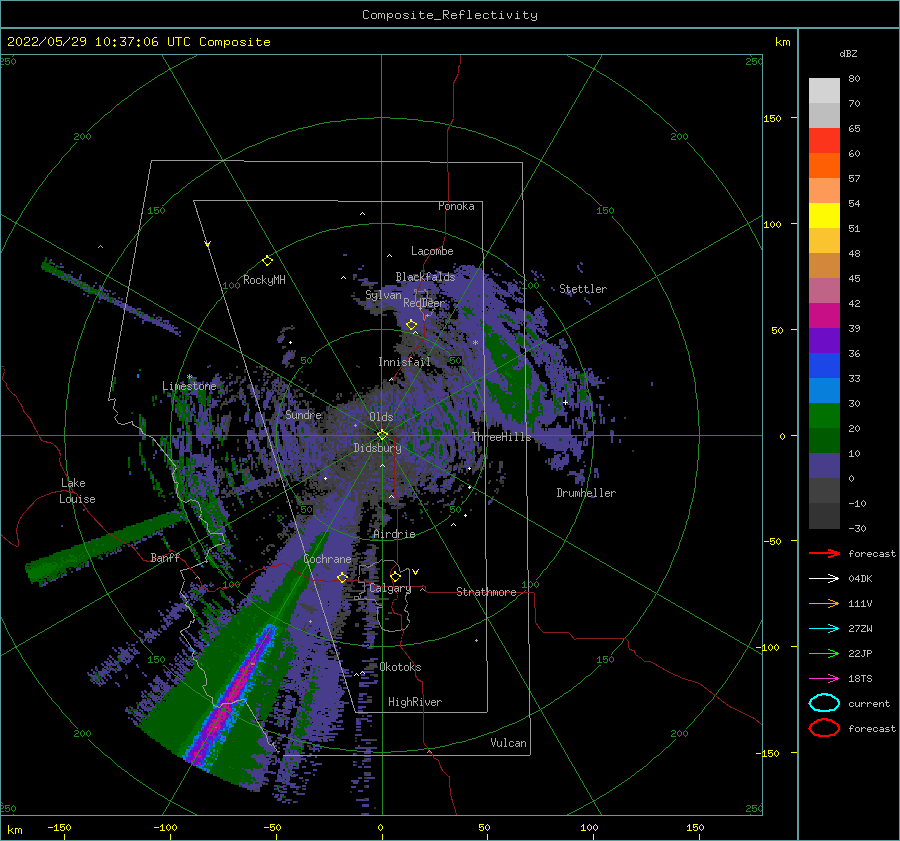Select the bright green 20-30 dBZ swatch
Image resolution: width=900 pixels, height=841 pixels.
824,416
